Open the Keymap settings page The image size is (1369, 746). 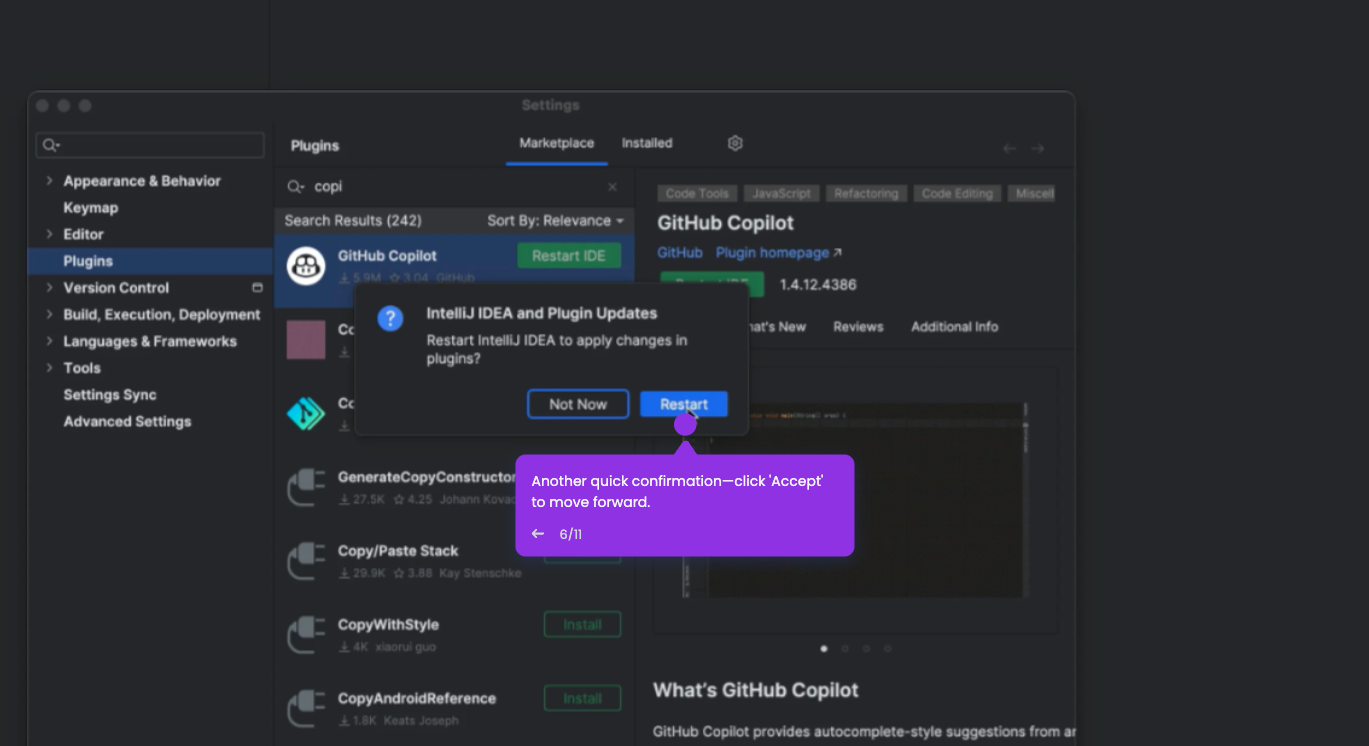click(x=91, y=208)
